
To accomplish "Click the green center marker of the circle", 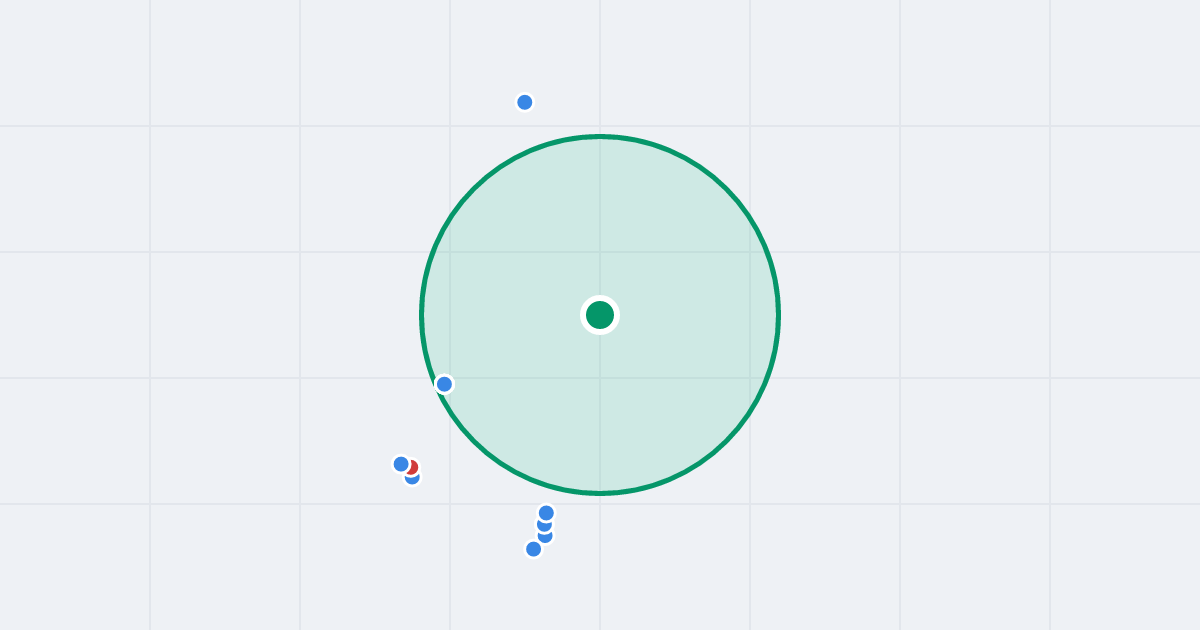I will pos(600,315).
